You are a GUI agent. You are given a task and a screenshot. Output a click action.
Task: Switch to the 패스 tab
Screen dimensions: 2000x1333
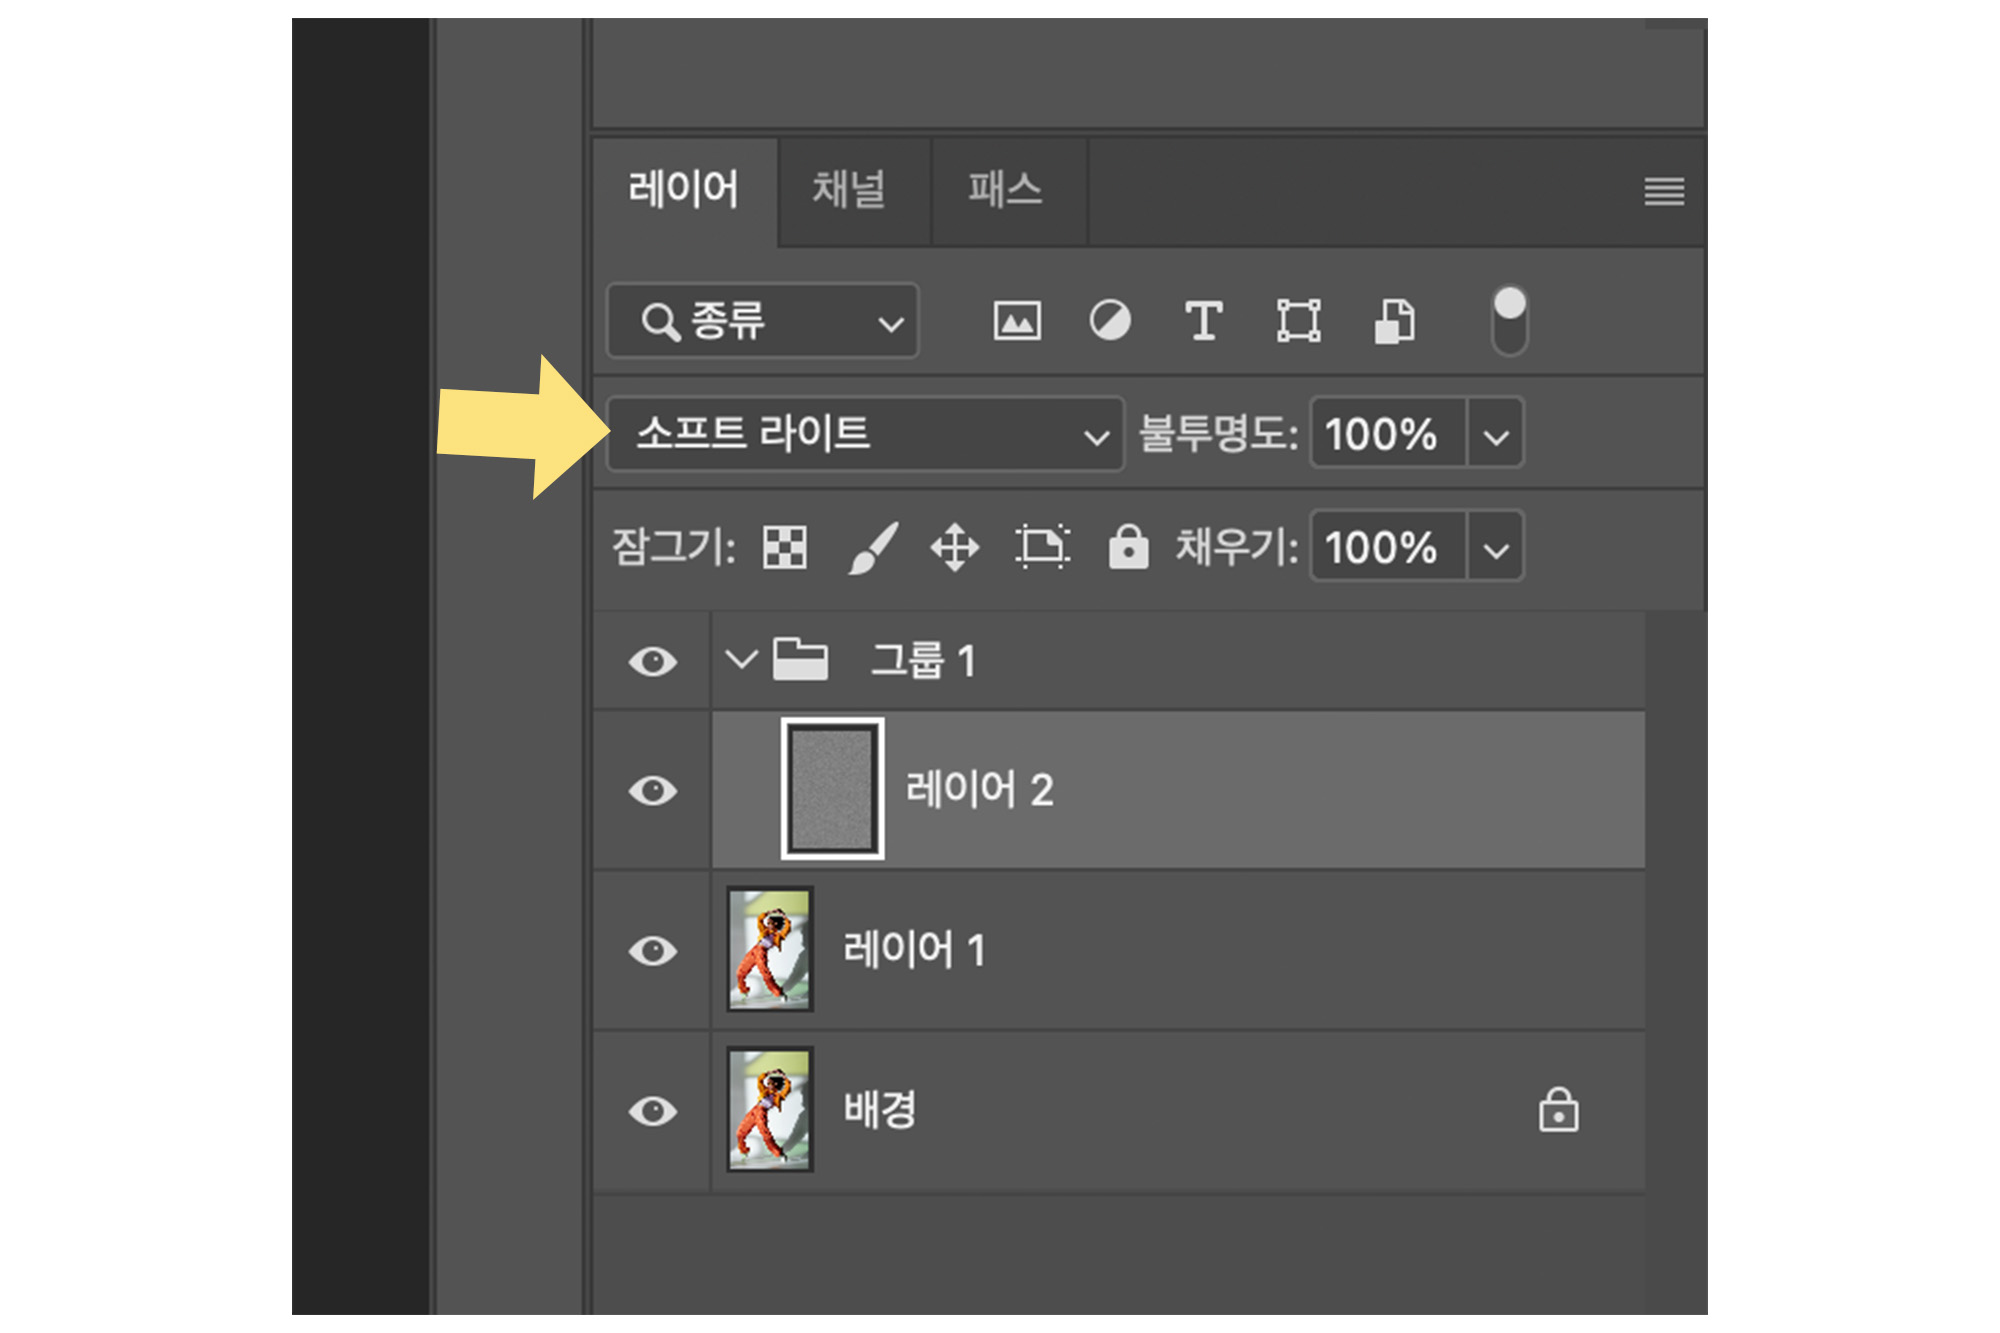click(1005, 190)
